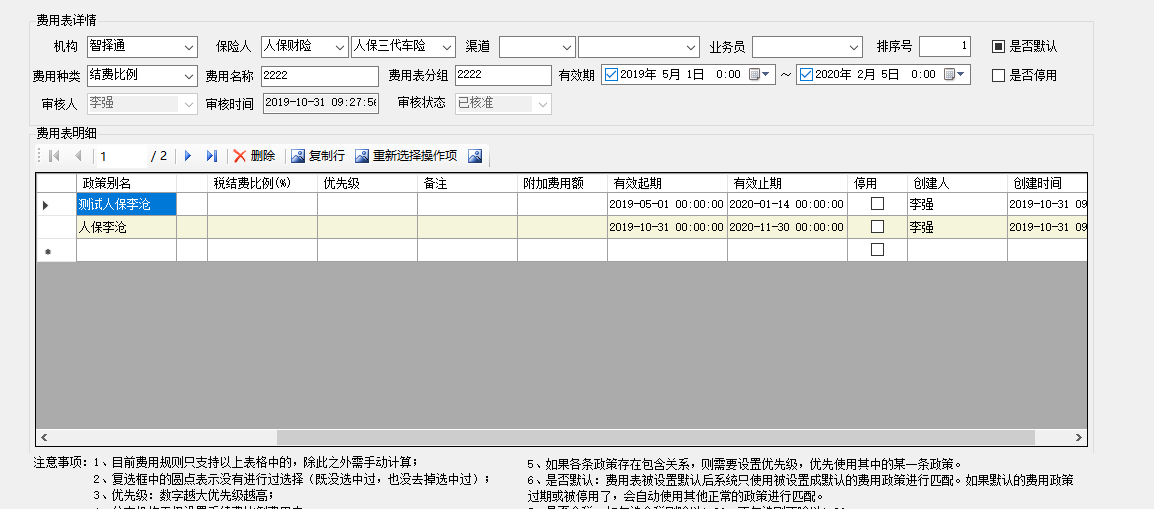1154x509 pixels.
Task: Click 有效起期 cell 2019-10-31 00:00:00
Action: coord(668,227)
